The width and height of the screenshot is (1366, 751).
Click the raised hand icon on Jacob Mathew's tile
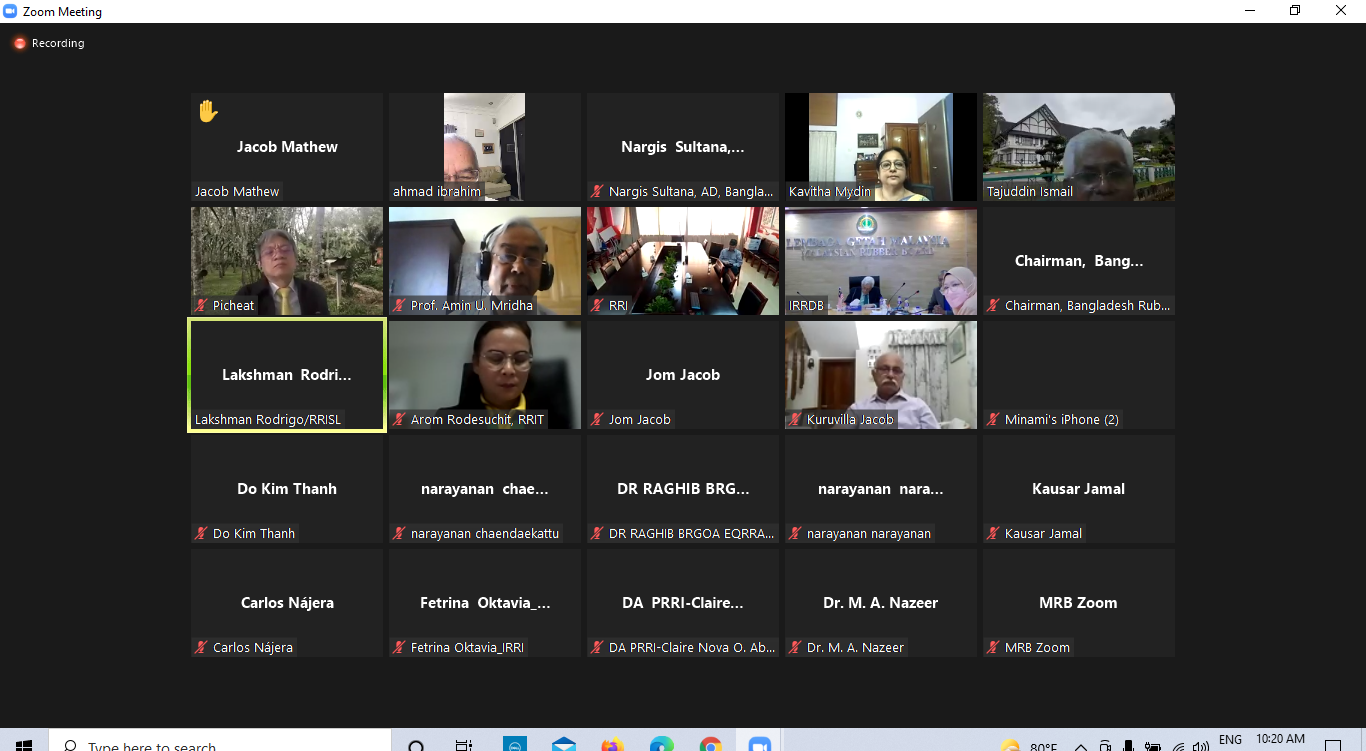click(x=208, y=111)
